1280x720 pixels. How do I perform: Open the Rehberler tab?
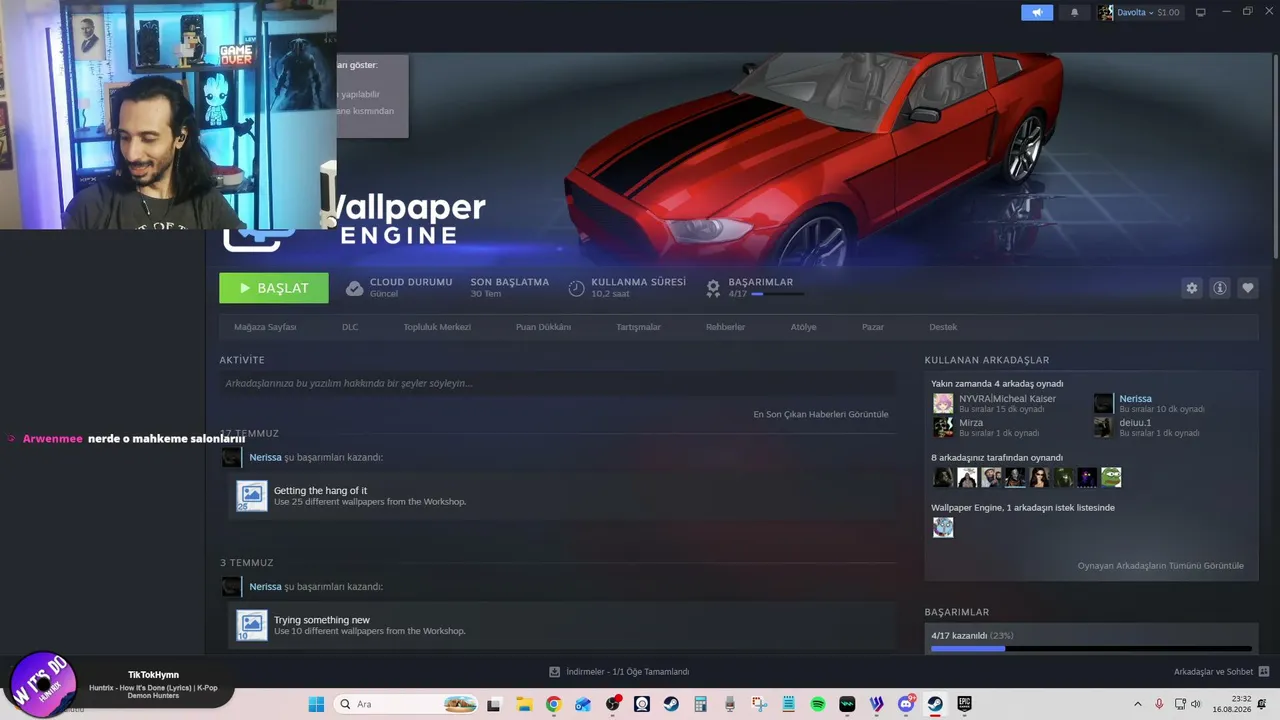click(725, 327)
